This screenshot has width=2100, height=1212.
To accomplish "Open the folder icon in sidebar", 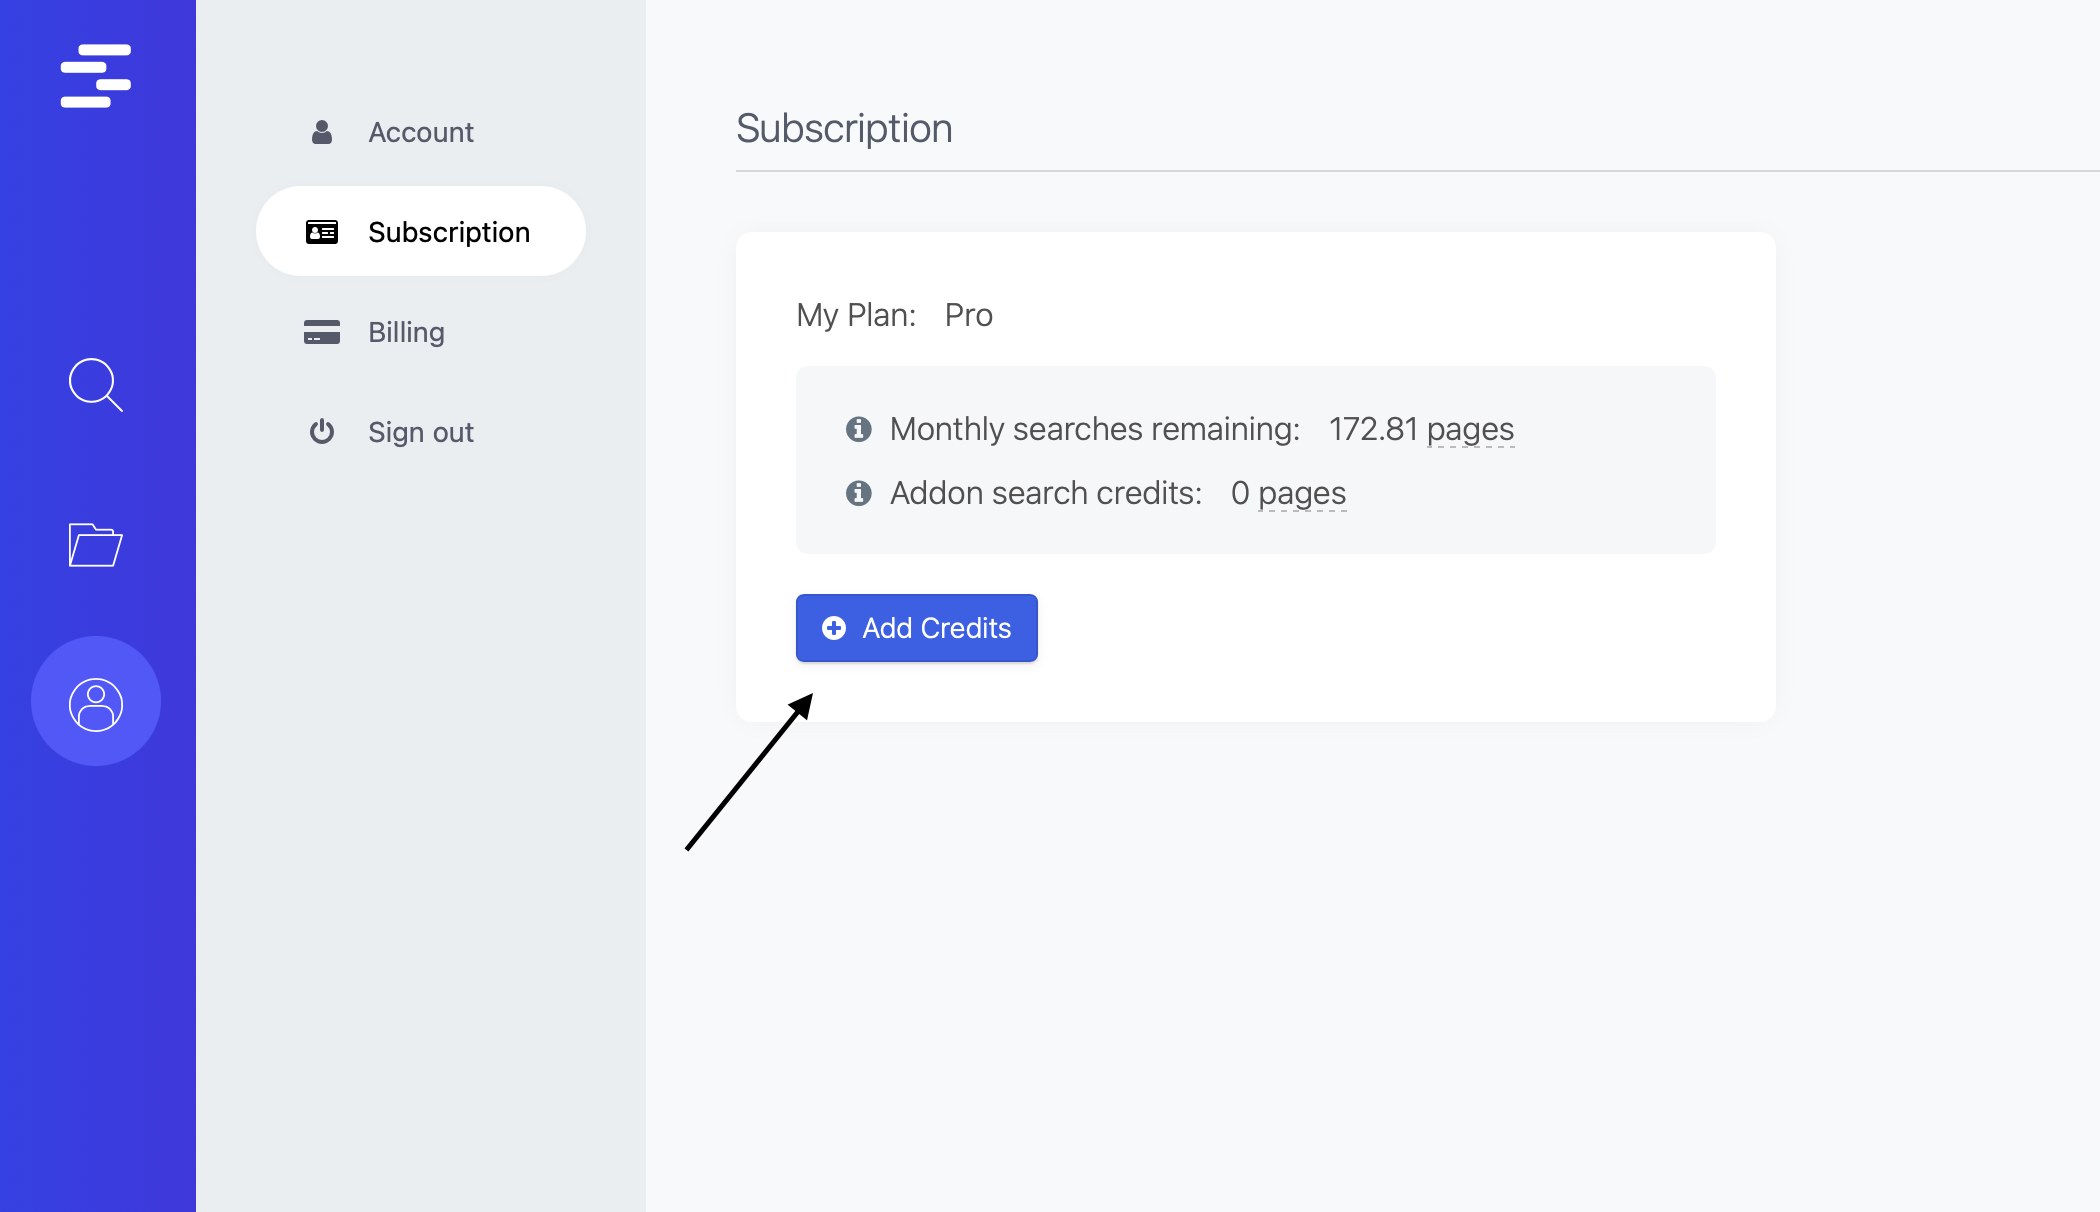I will pos(95,545).
